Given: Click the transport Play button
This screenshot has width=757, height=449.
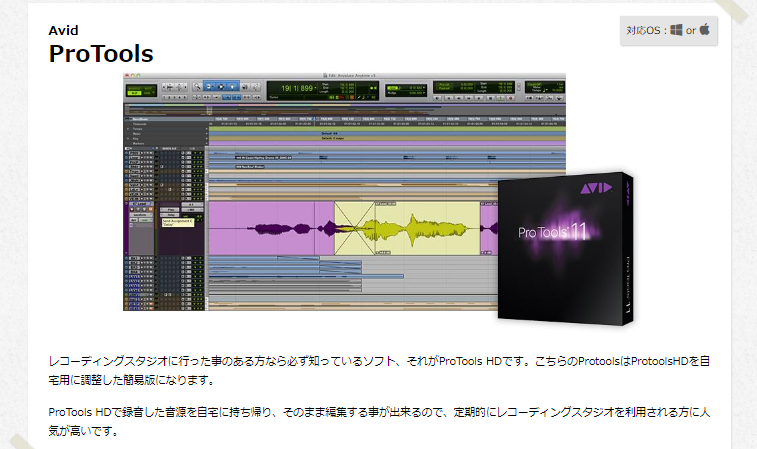Looking at the screenshot, I should tap(501, 98).
